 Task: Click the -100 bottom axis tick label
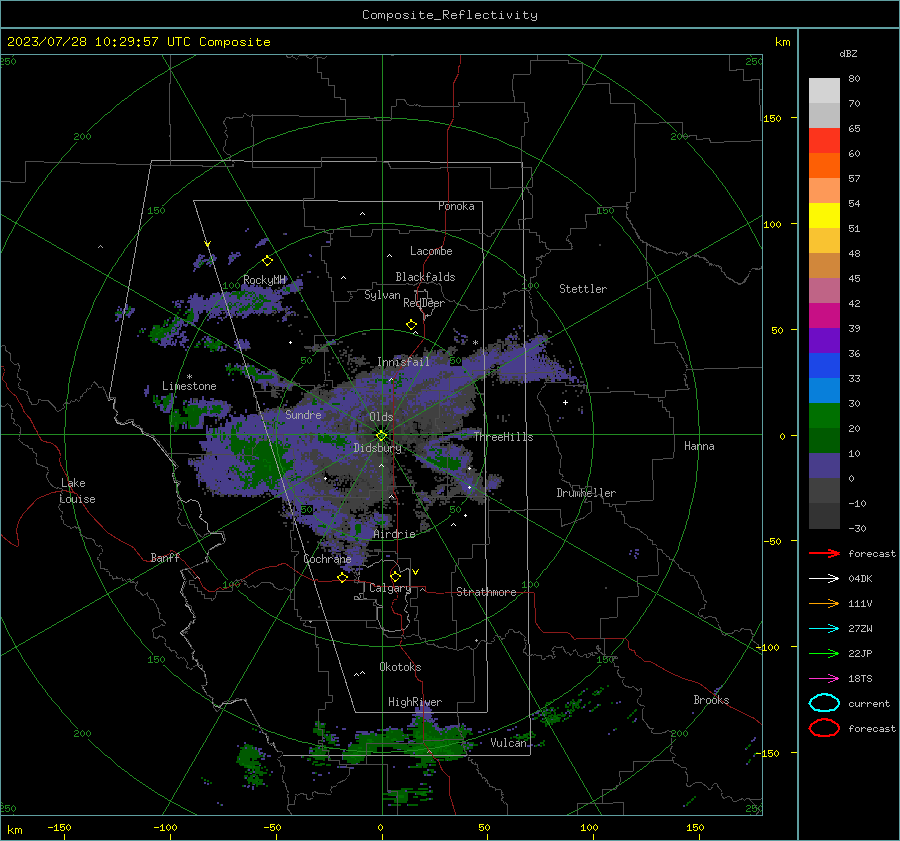pyautogui.click(x=165, y=827)
